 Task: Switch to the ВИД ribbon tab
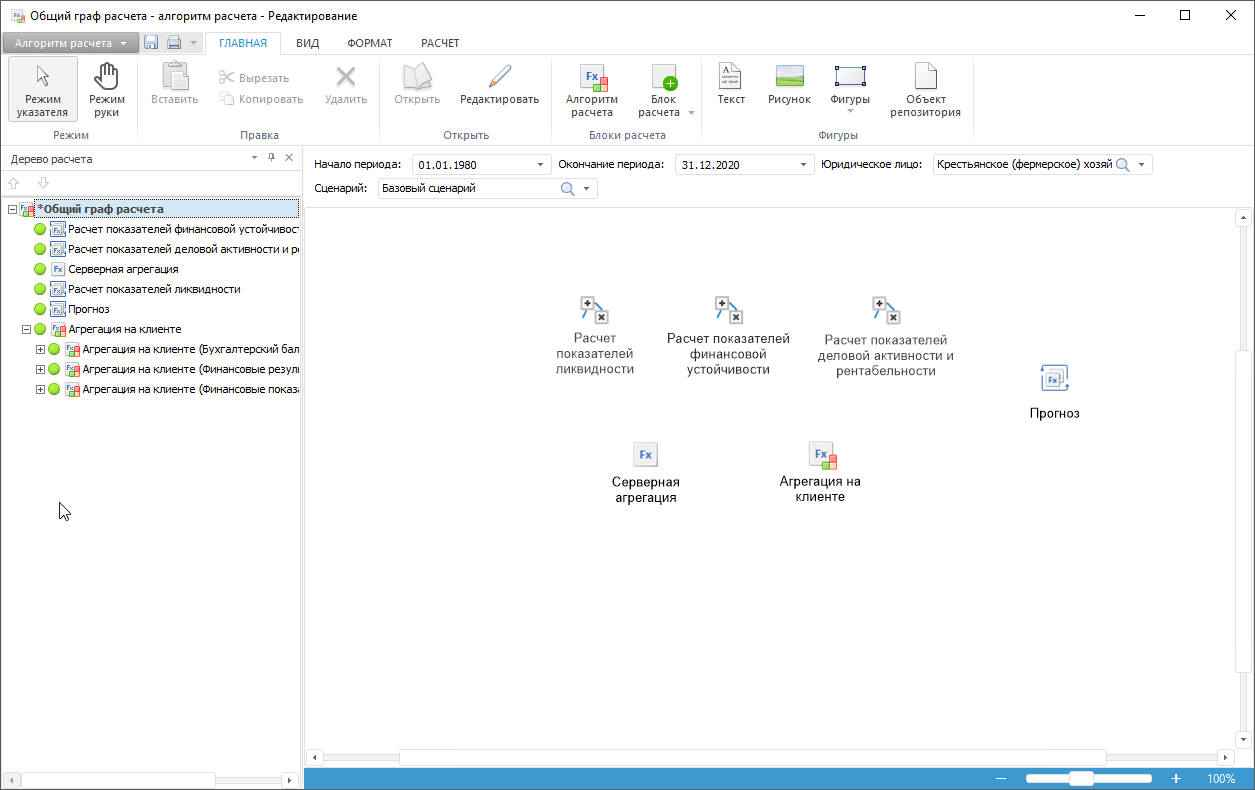[x=307, y=43]
